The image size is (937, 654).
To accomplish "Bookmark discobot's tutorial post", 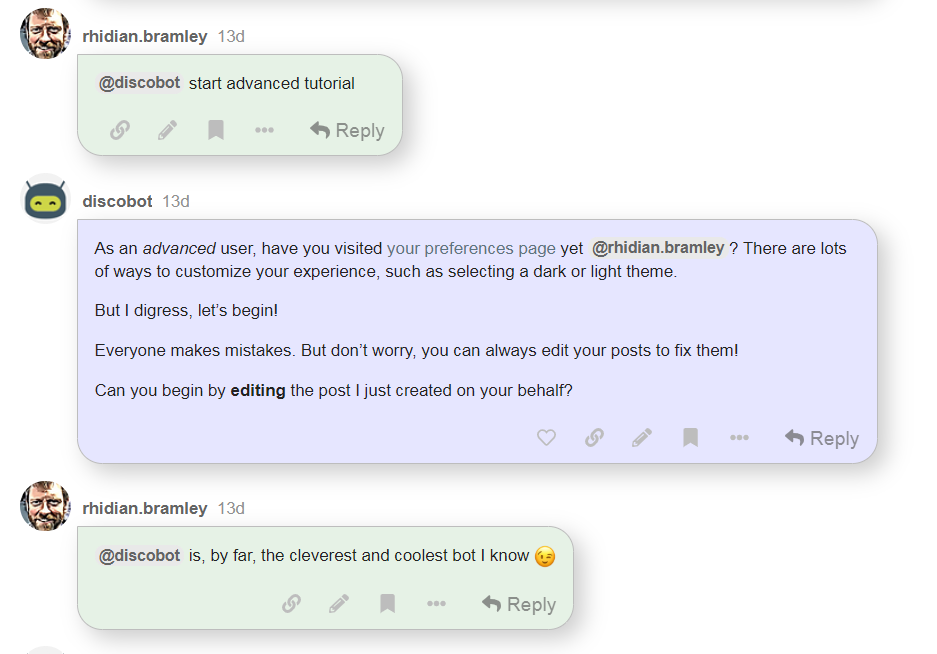I will pos(690,438).
